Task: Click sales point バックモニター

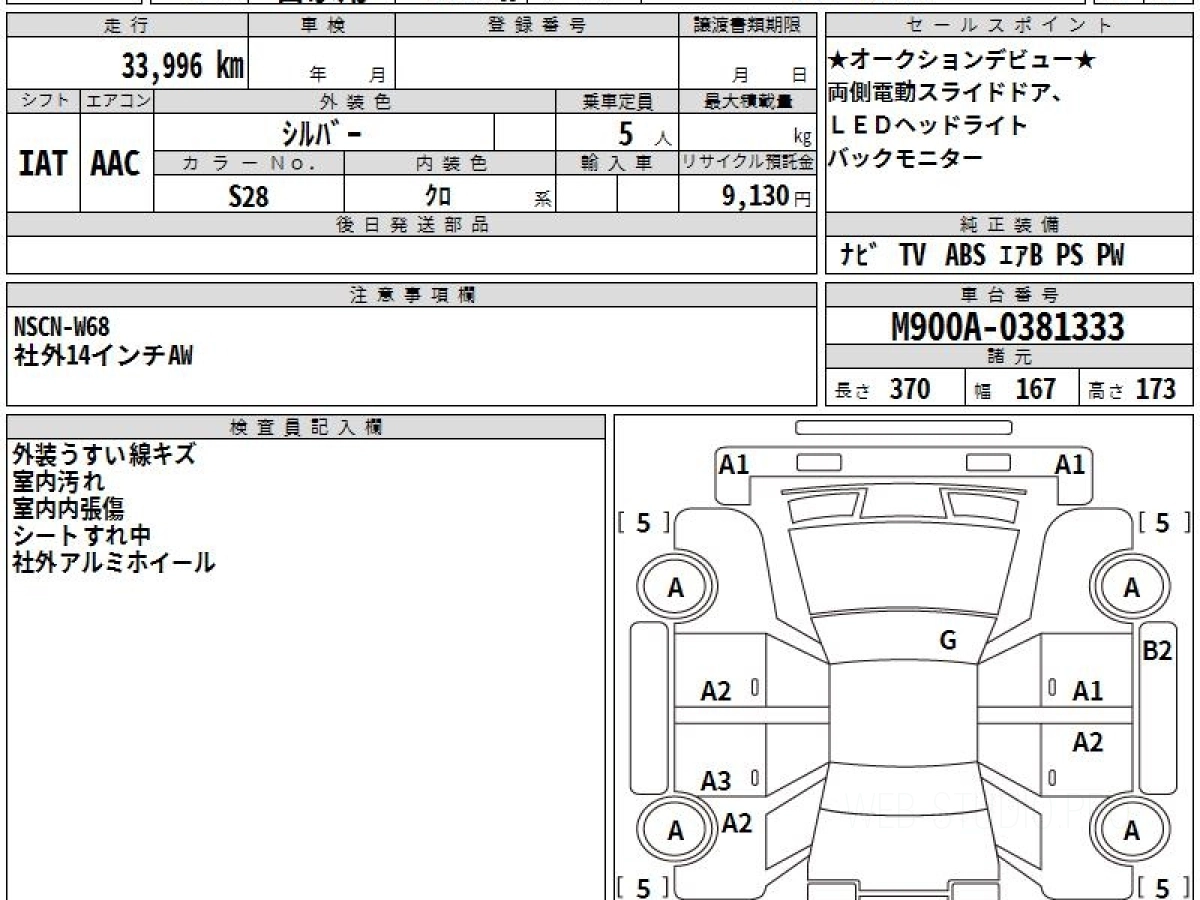Action: [x=906, y=157]
